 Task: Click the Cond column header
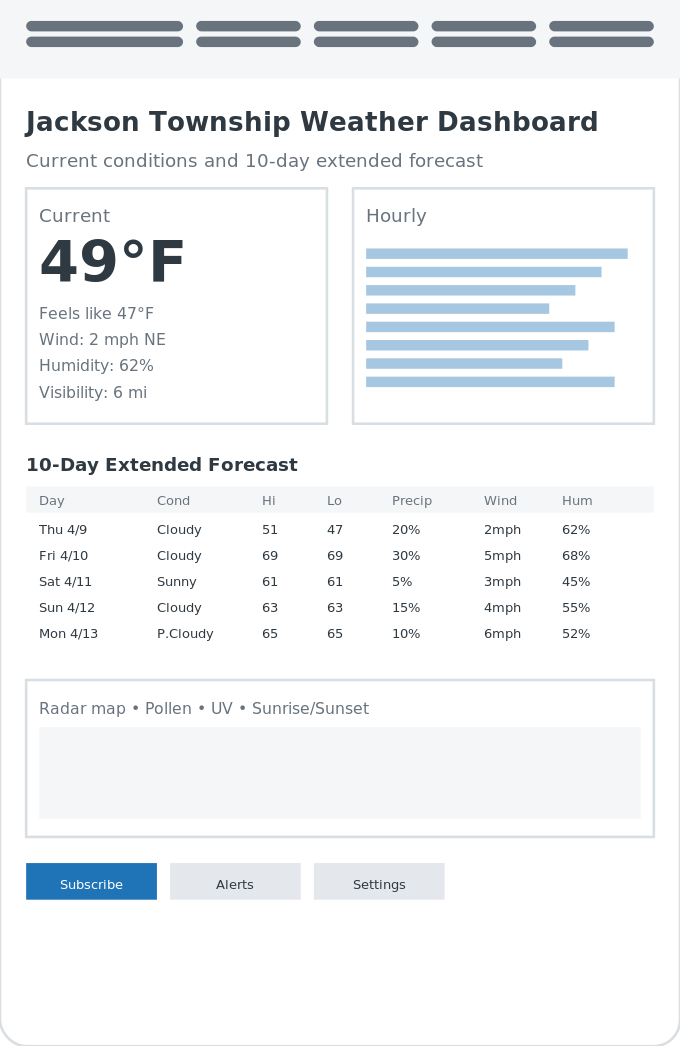[174, 500]
